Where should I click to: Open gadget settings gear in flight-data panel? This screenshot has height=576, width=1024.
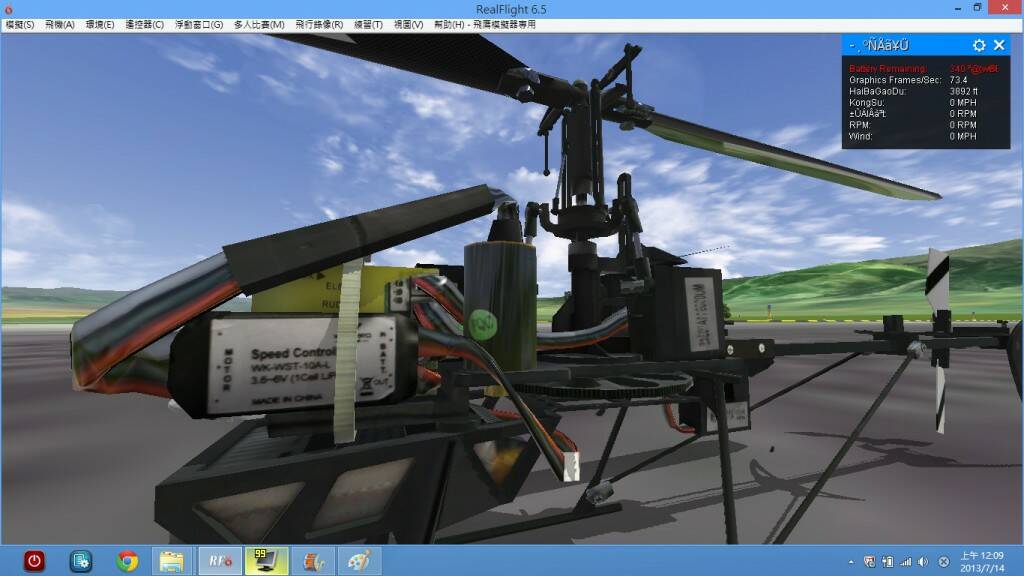click(x=979, y=45)
